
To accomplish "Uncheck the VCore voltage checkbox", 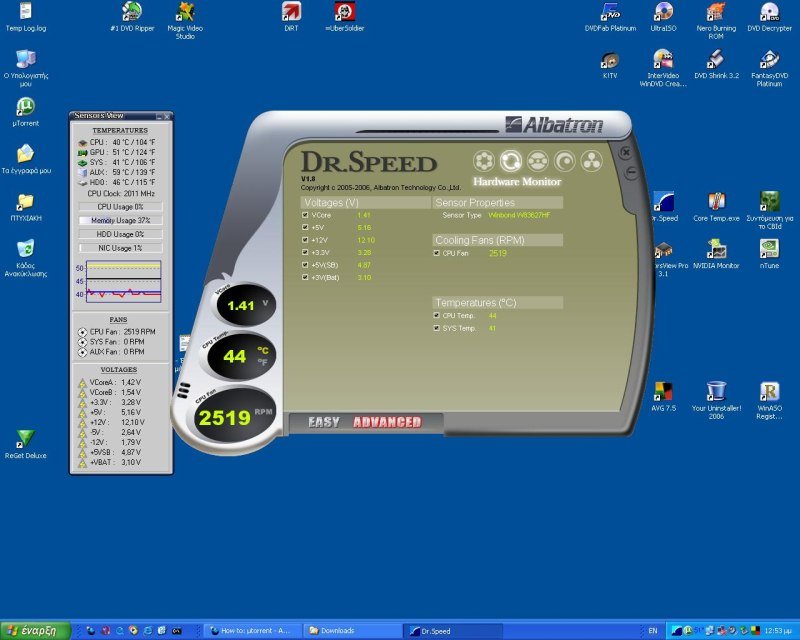I will (305, 215).
